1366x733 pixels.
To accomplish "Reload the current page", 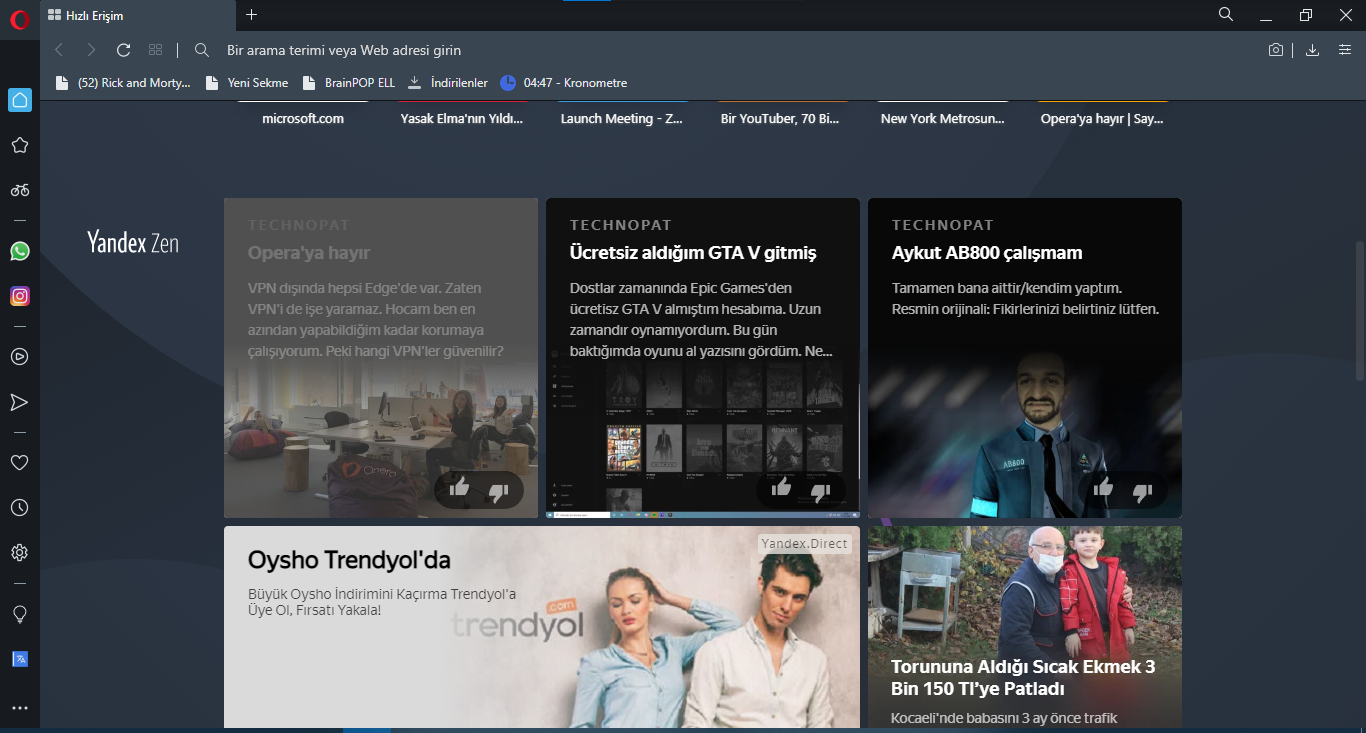I will pos(123,50).
